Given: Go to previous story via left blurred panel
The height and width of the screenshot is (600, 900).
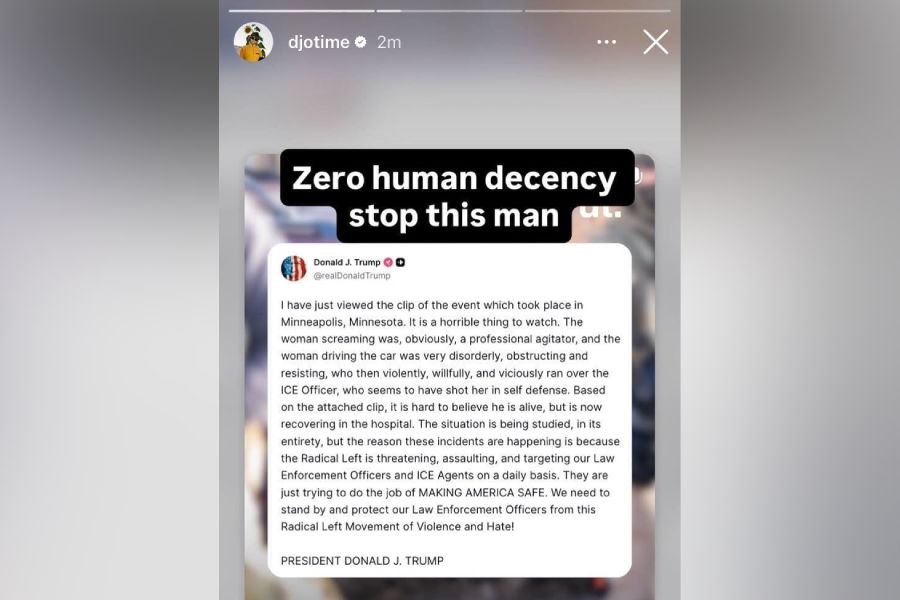Looking at the screenshot, I should [x=109, y=300].
